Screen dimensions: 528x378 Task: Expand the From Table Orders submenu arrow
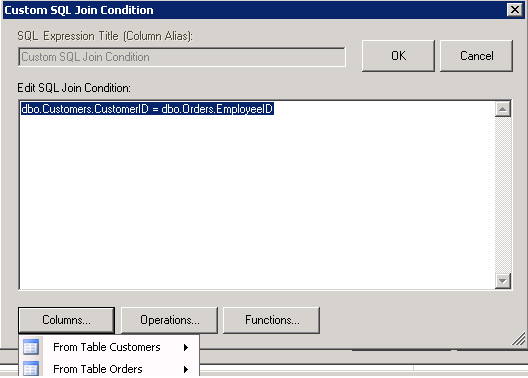pyautogui.click(x=186, y=369)
